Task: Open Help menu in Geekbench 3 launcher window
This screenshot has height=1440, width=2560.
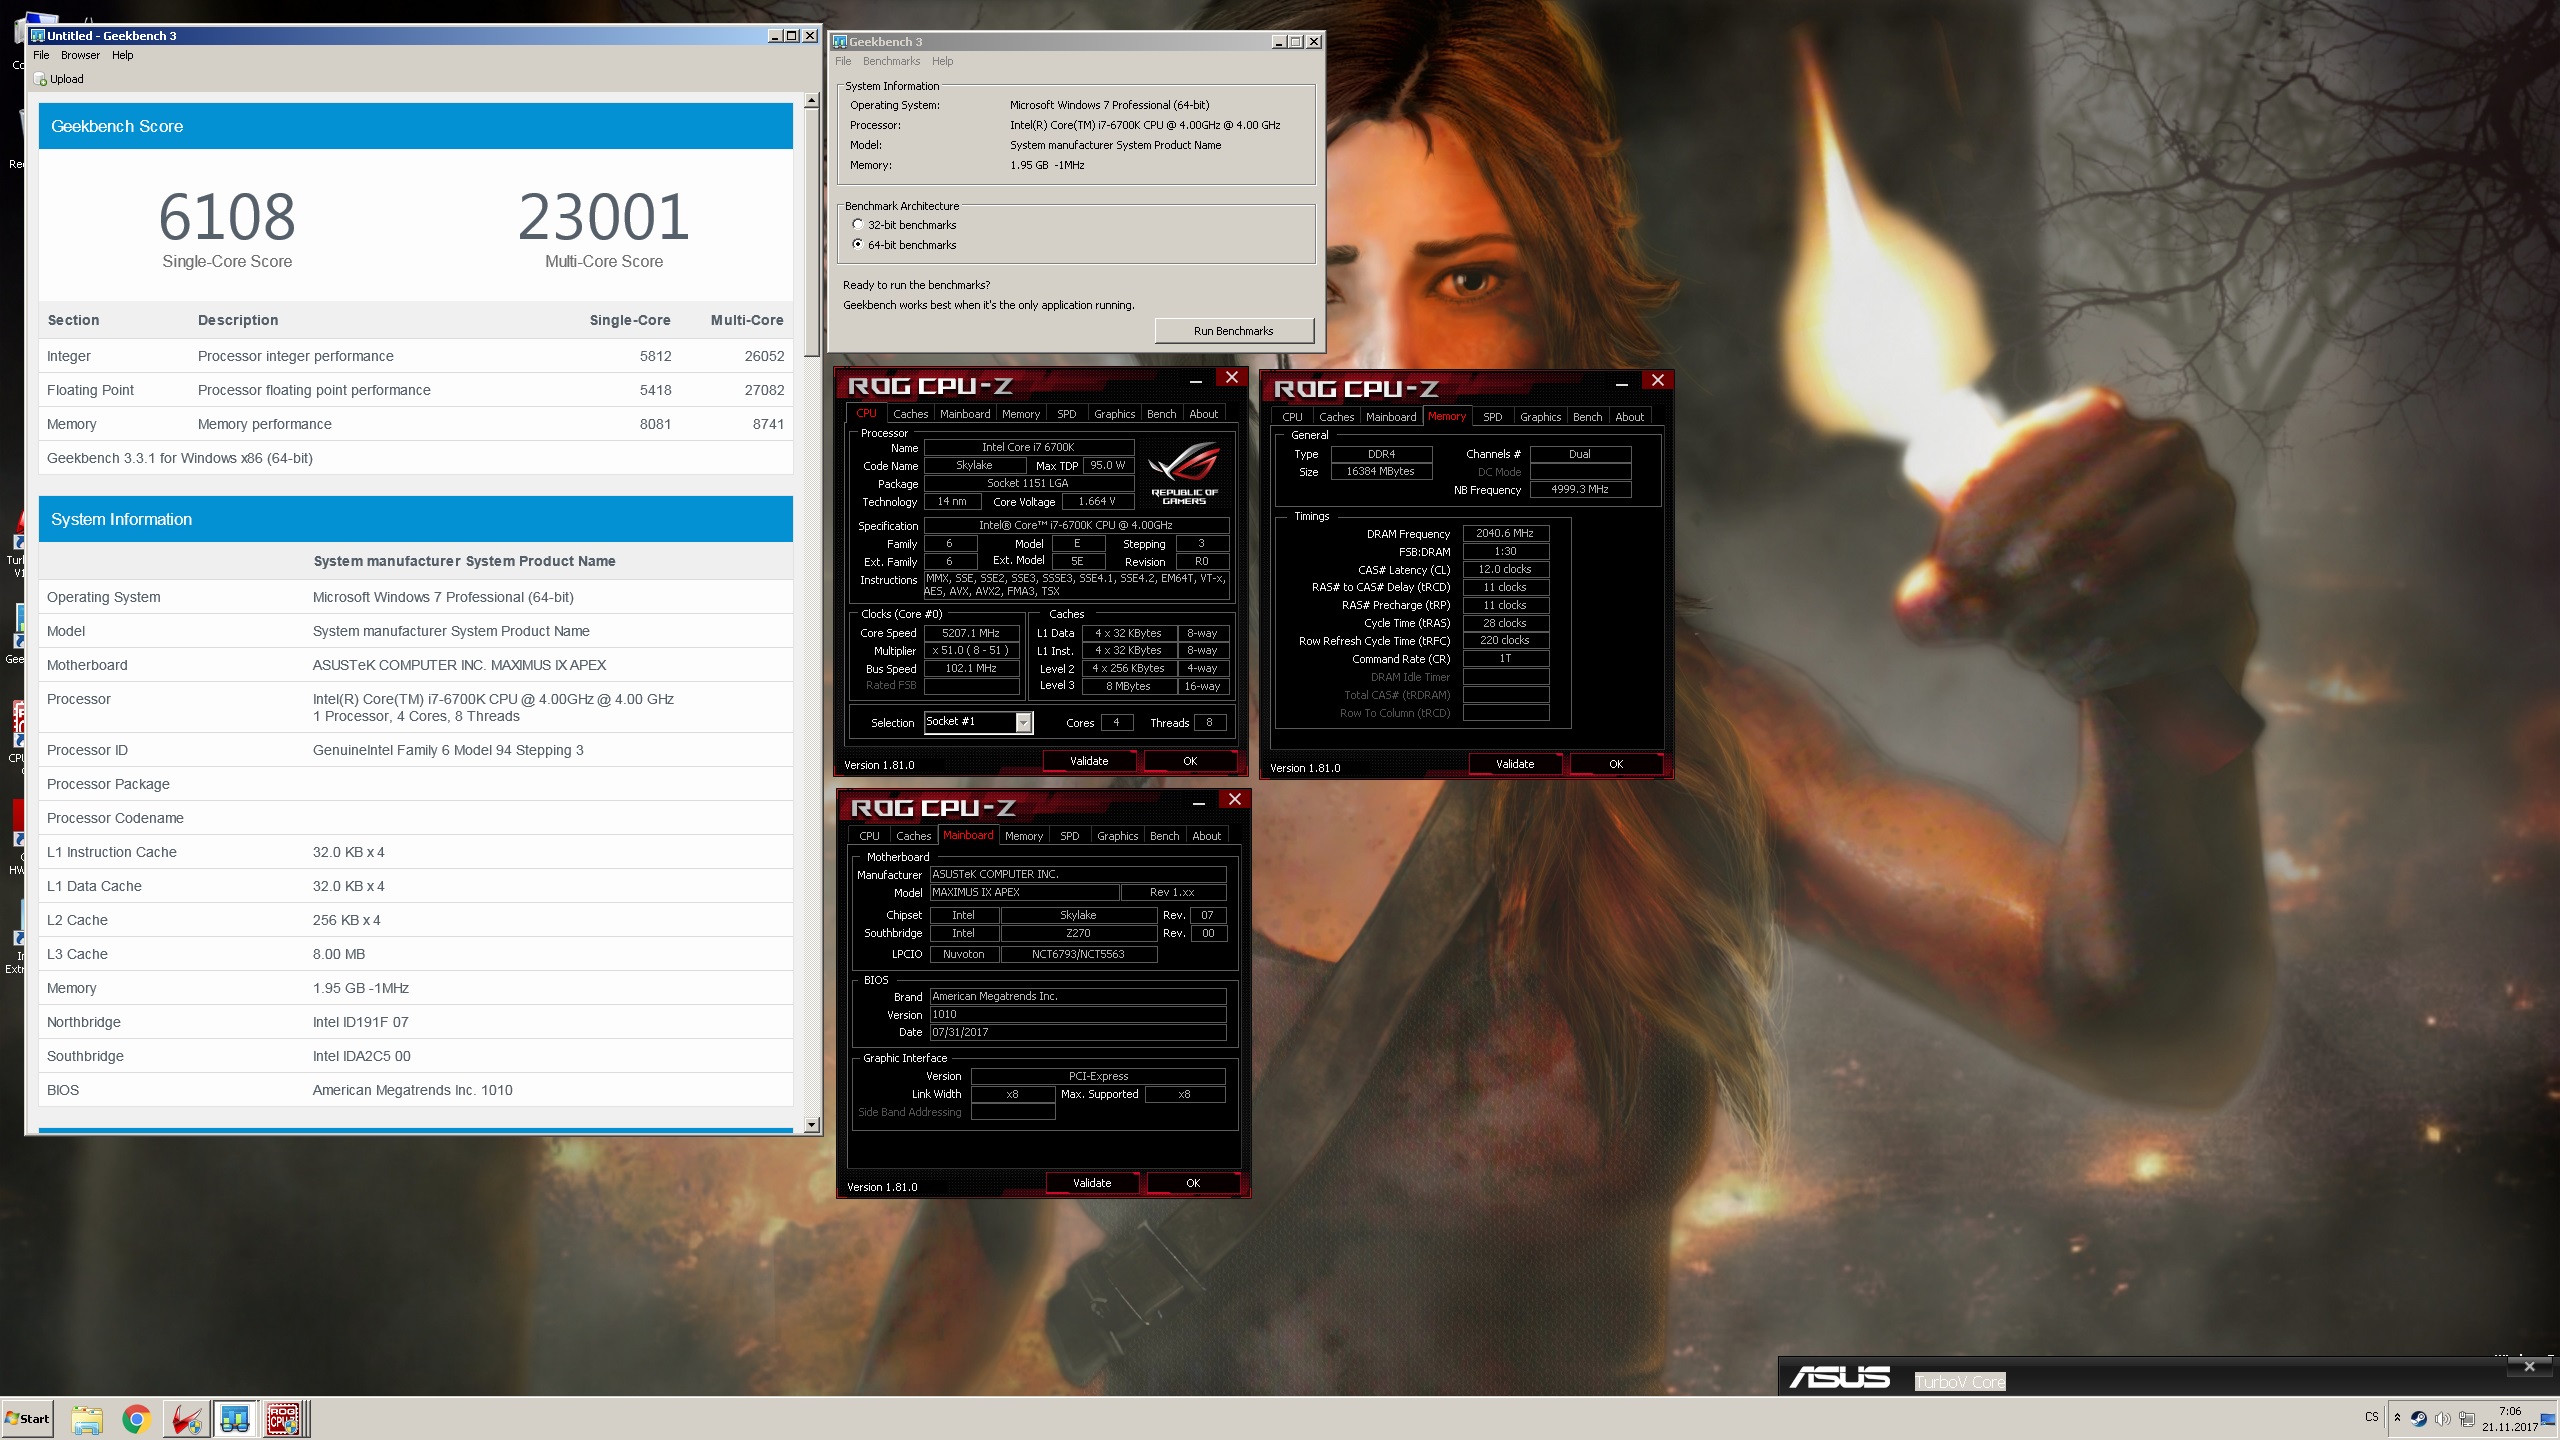Action: (x=942, y=61)
